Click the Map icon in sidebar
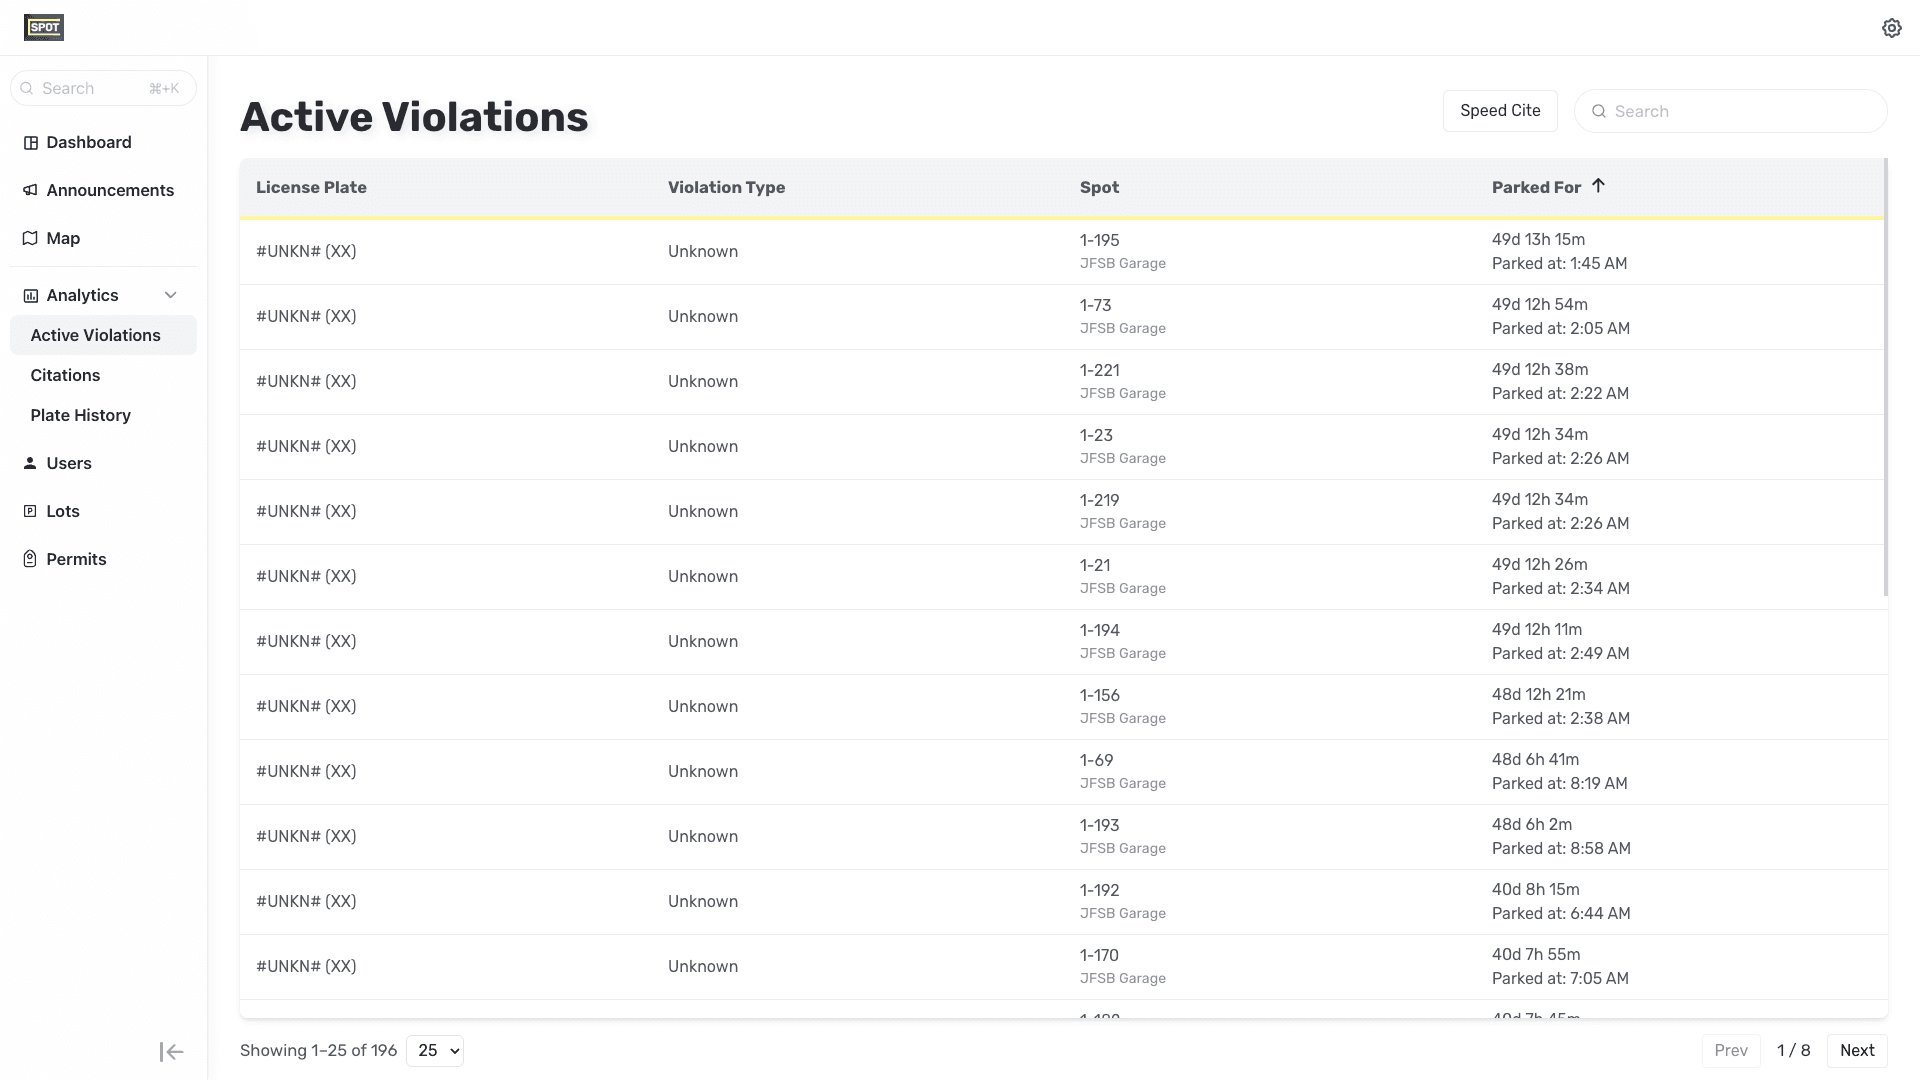 [x=31, y=238]
